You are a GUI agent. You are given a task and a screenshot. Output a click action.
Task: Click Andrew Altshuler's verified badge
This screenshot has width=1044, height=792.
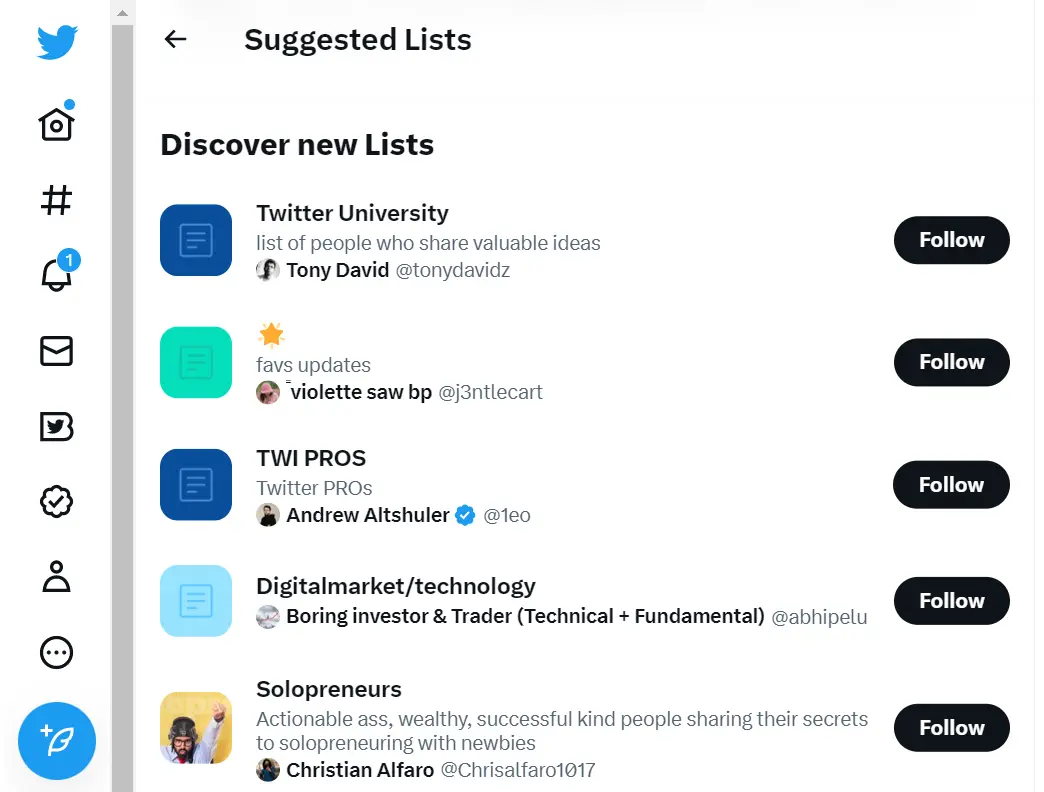(x=465, y=516)
